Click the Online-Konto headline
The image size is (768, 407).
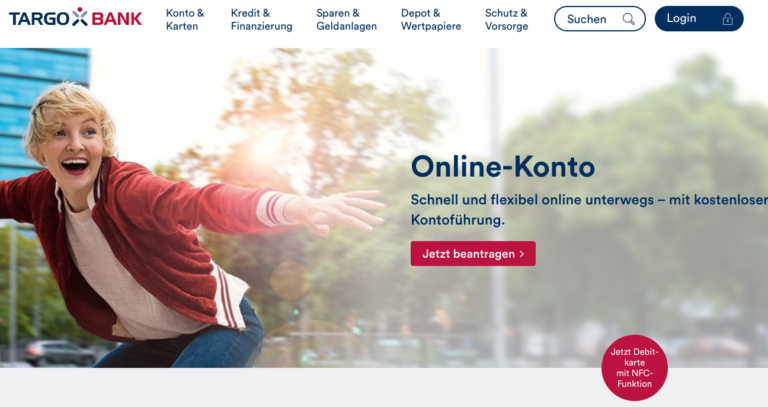point(503,167)
